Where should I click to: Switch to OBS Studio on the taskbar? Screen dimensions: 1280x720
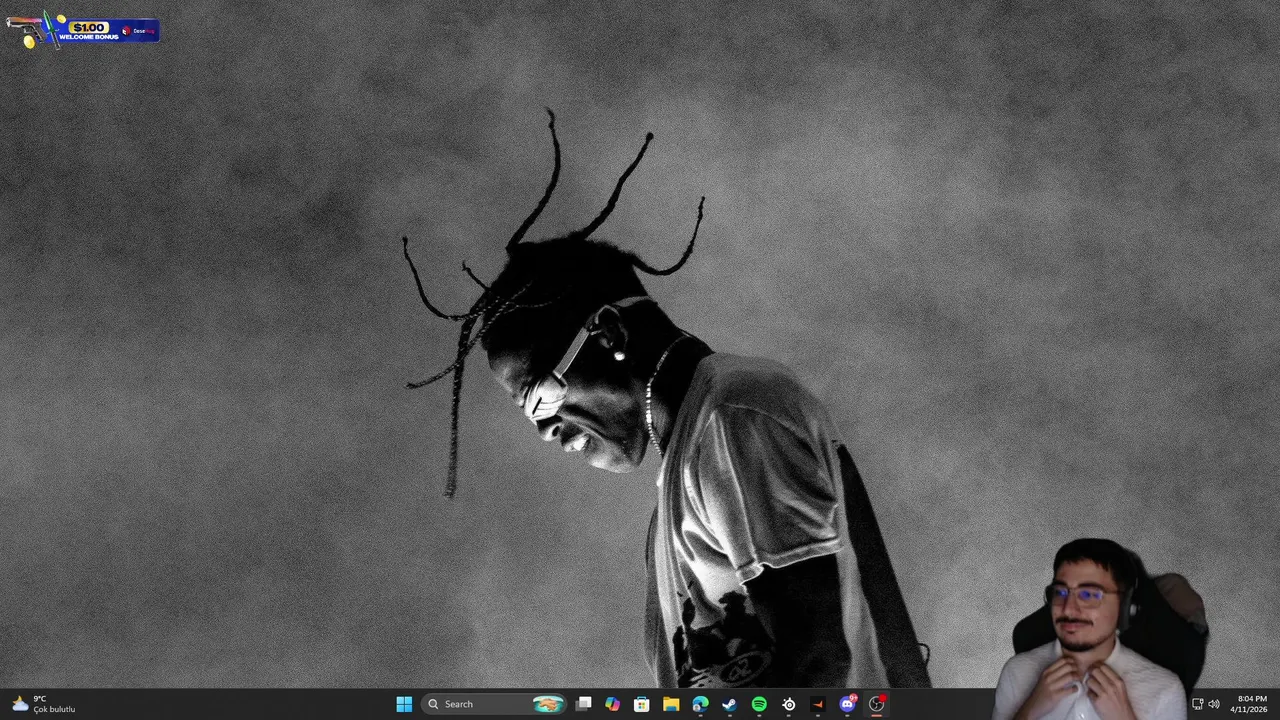[877, 704]
